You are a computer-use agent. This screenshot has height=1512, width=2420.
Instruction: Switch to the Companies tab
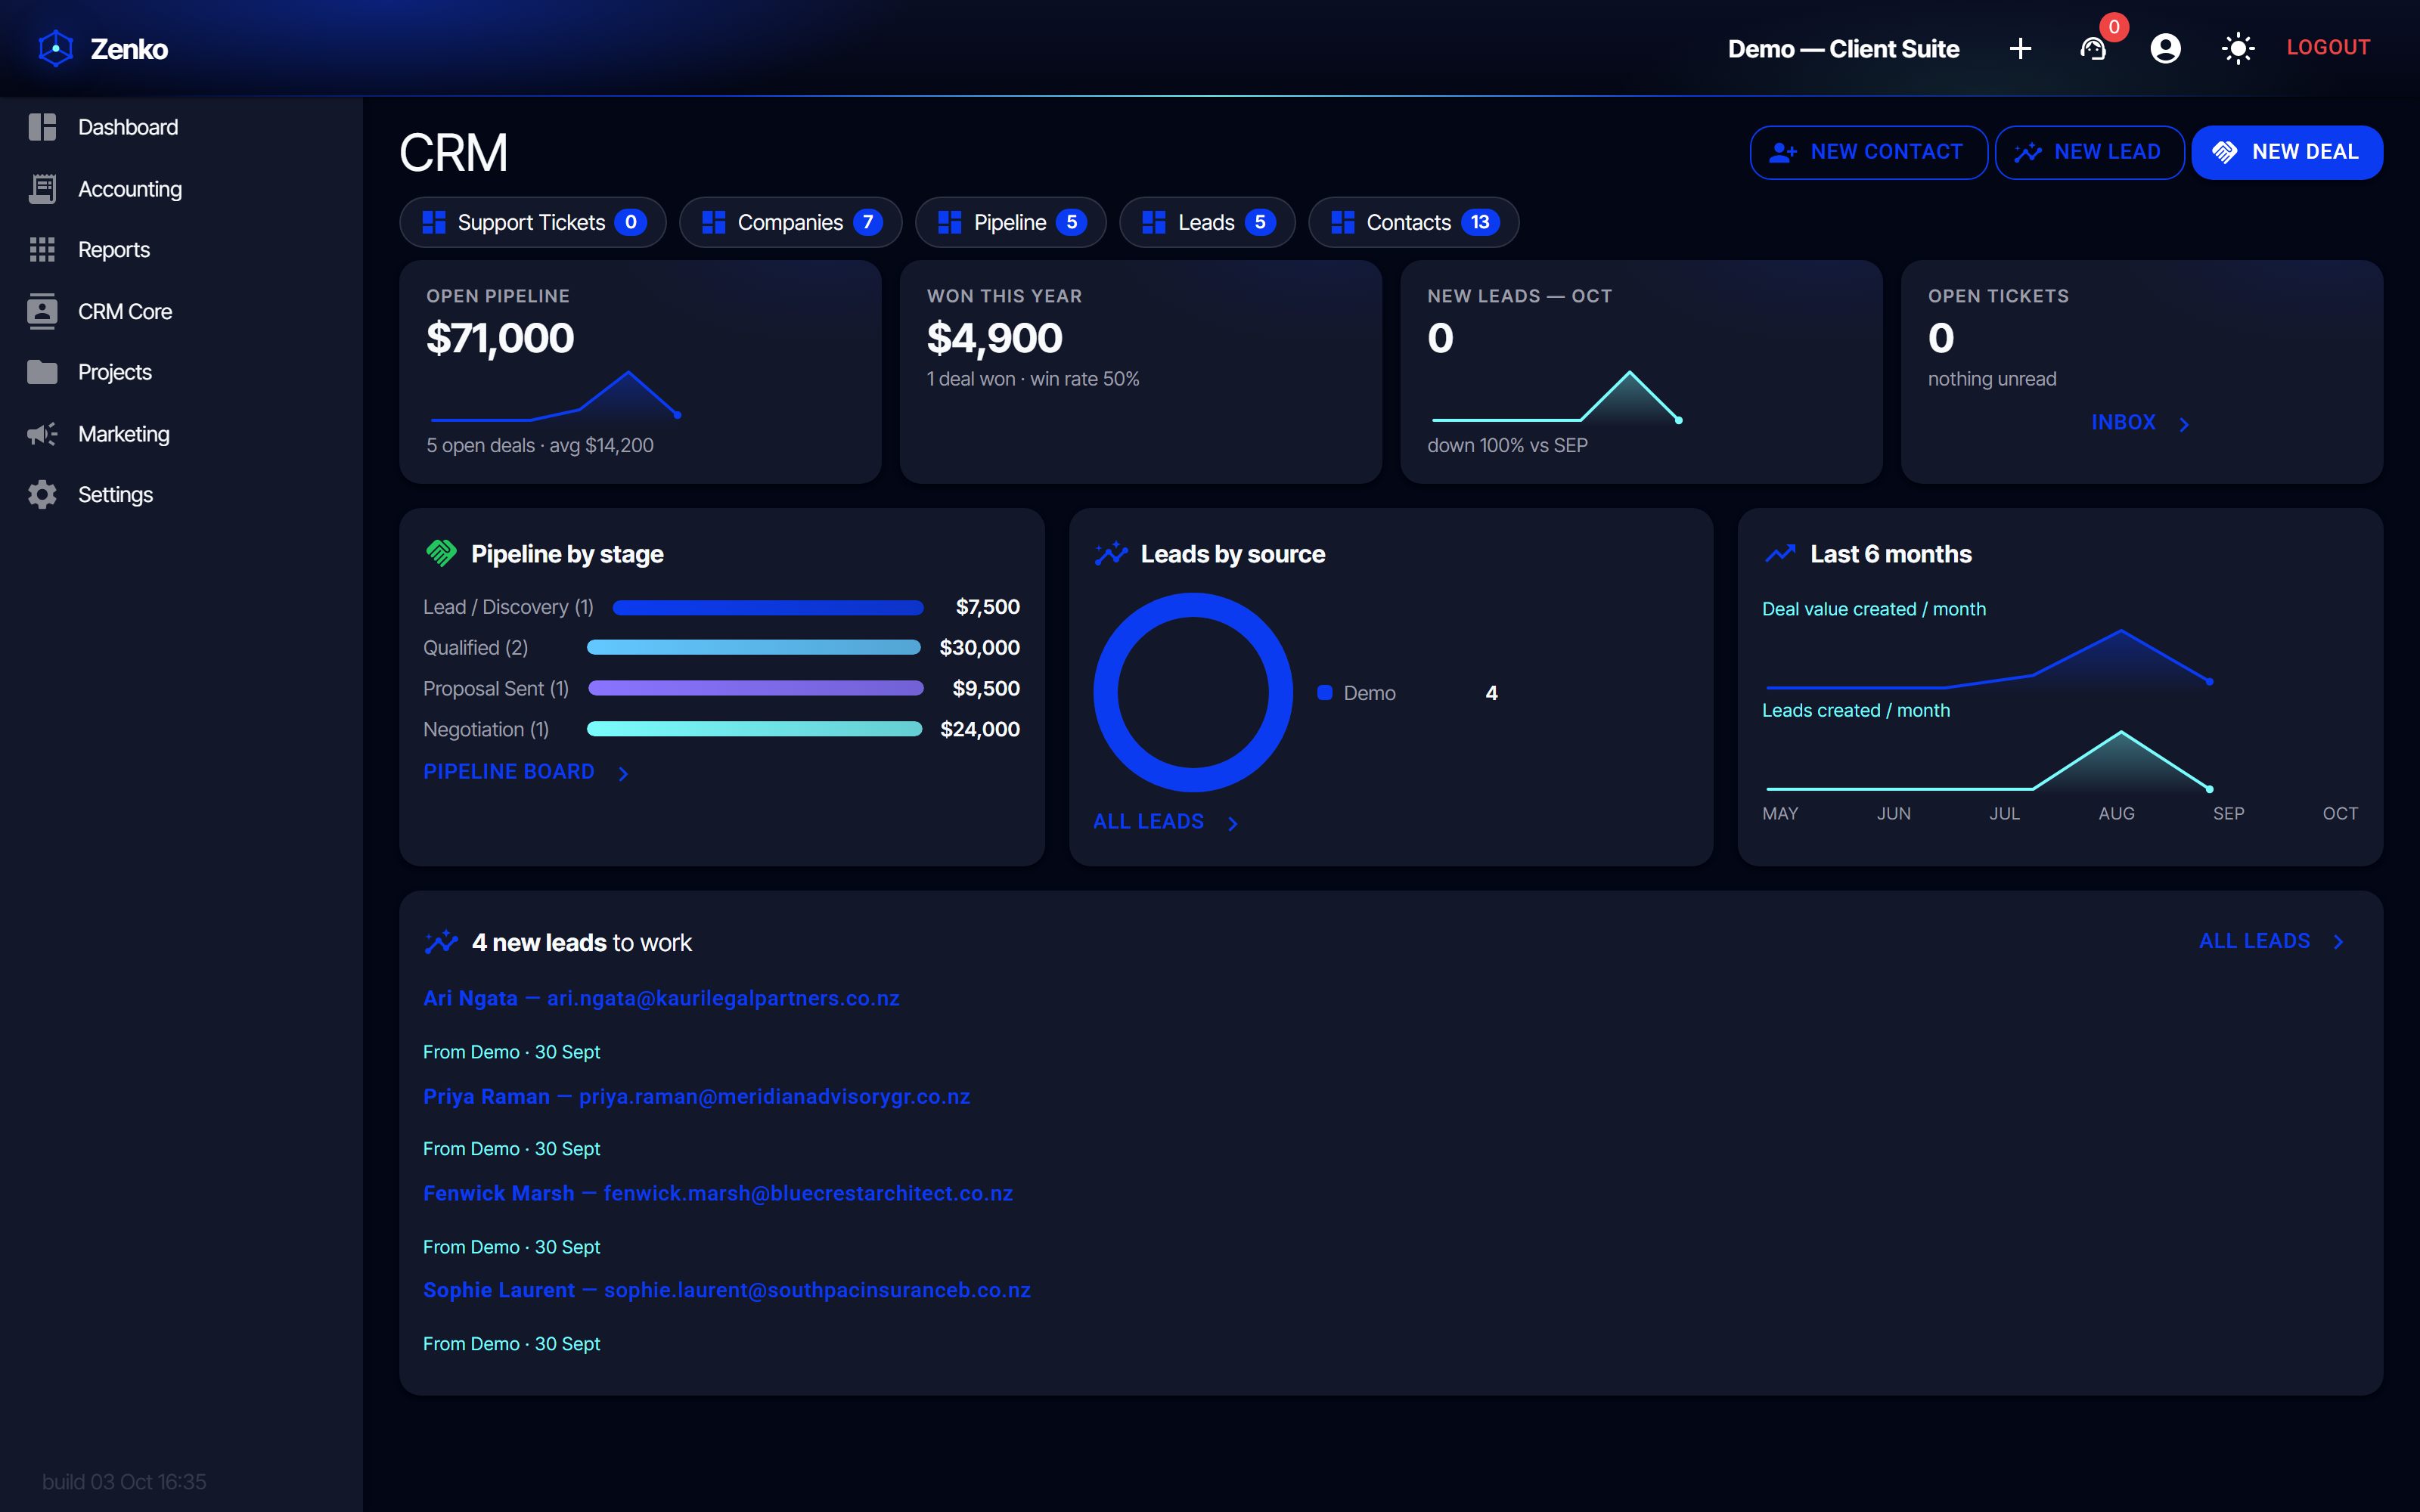(790, 222)
